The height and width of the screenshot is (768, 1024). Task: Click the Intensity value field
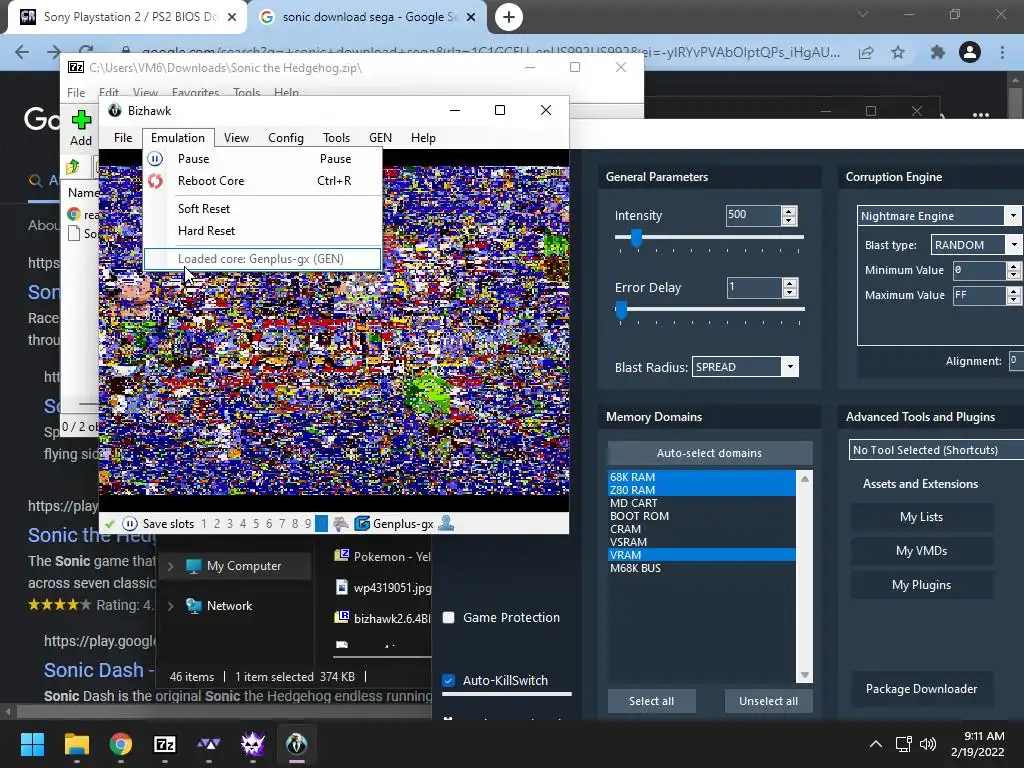753,215
